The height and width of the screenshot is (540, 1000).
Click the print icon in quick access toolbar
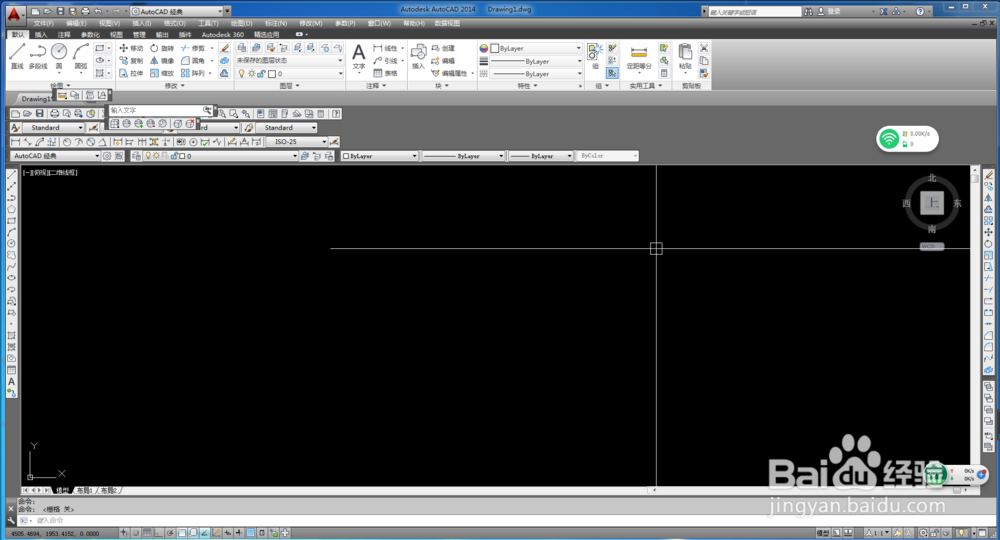click(x=85, y=11)
